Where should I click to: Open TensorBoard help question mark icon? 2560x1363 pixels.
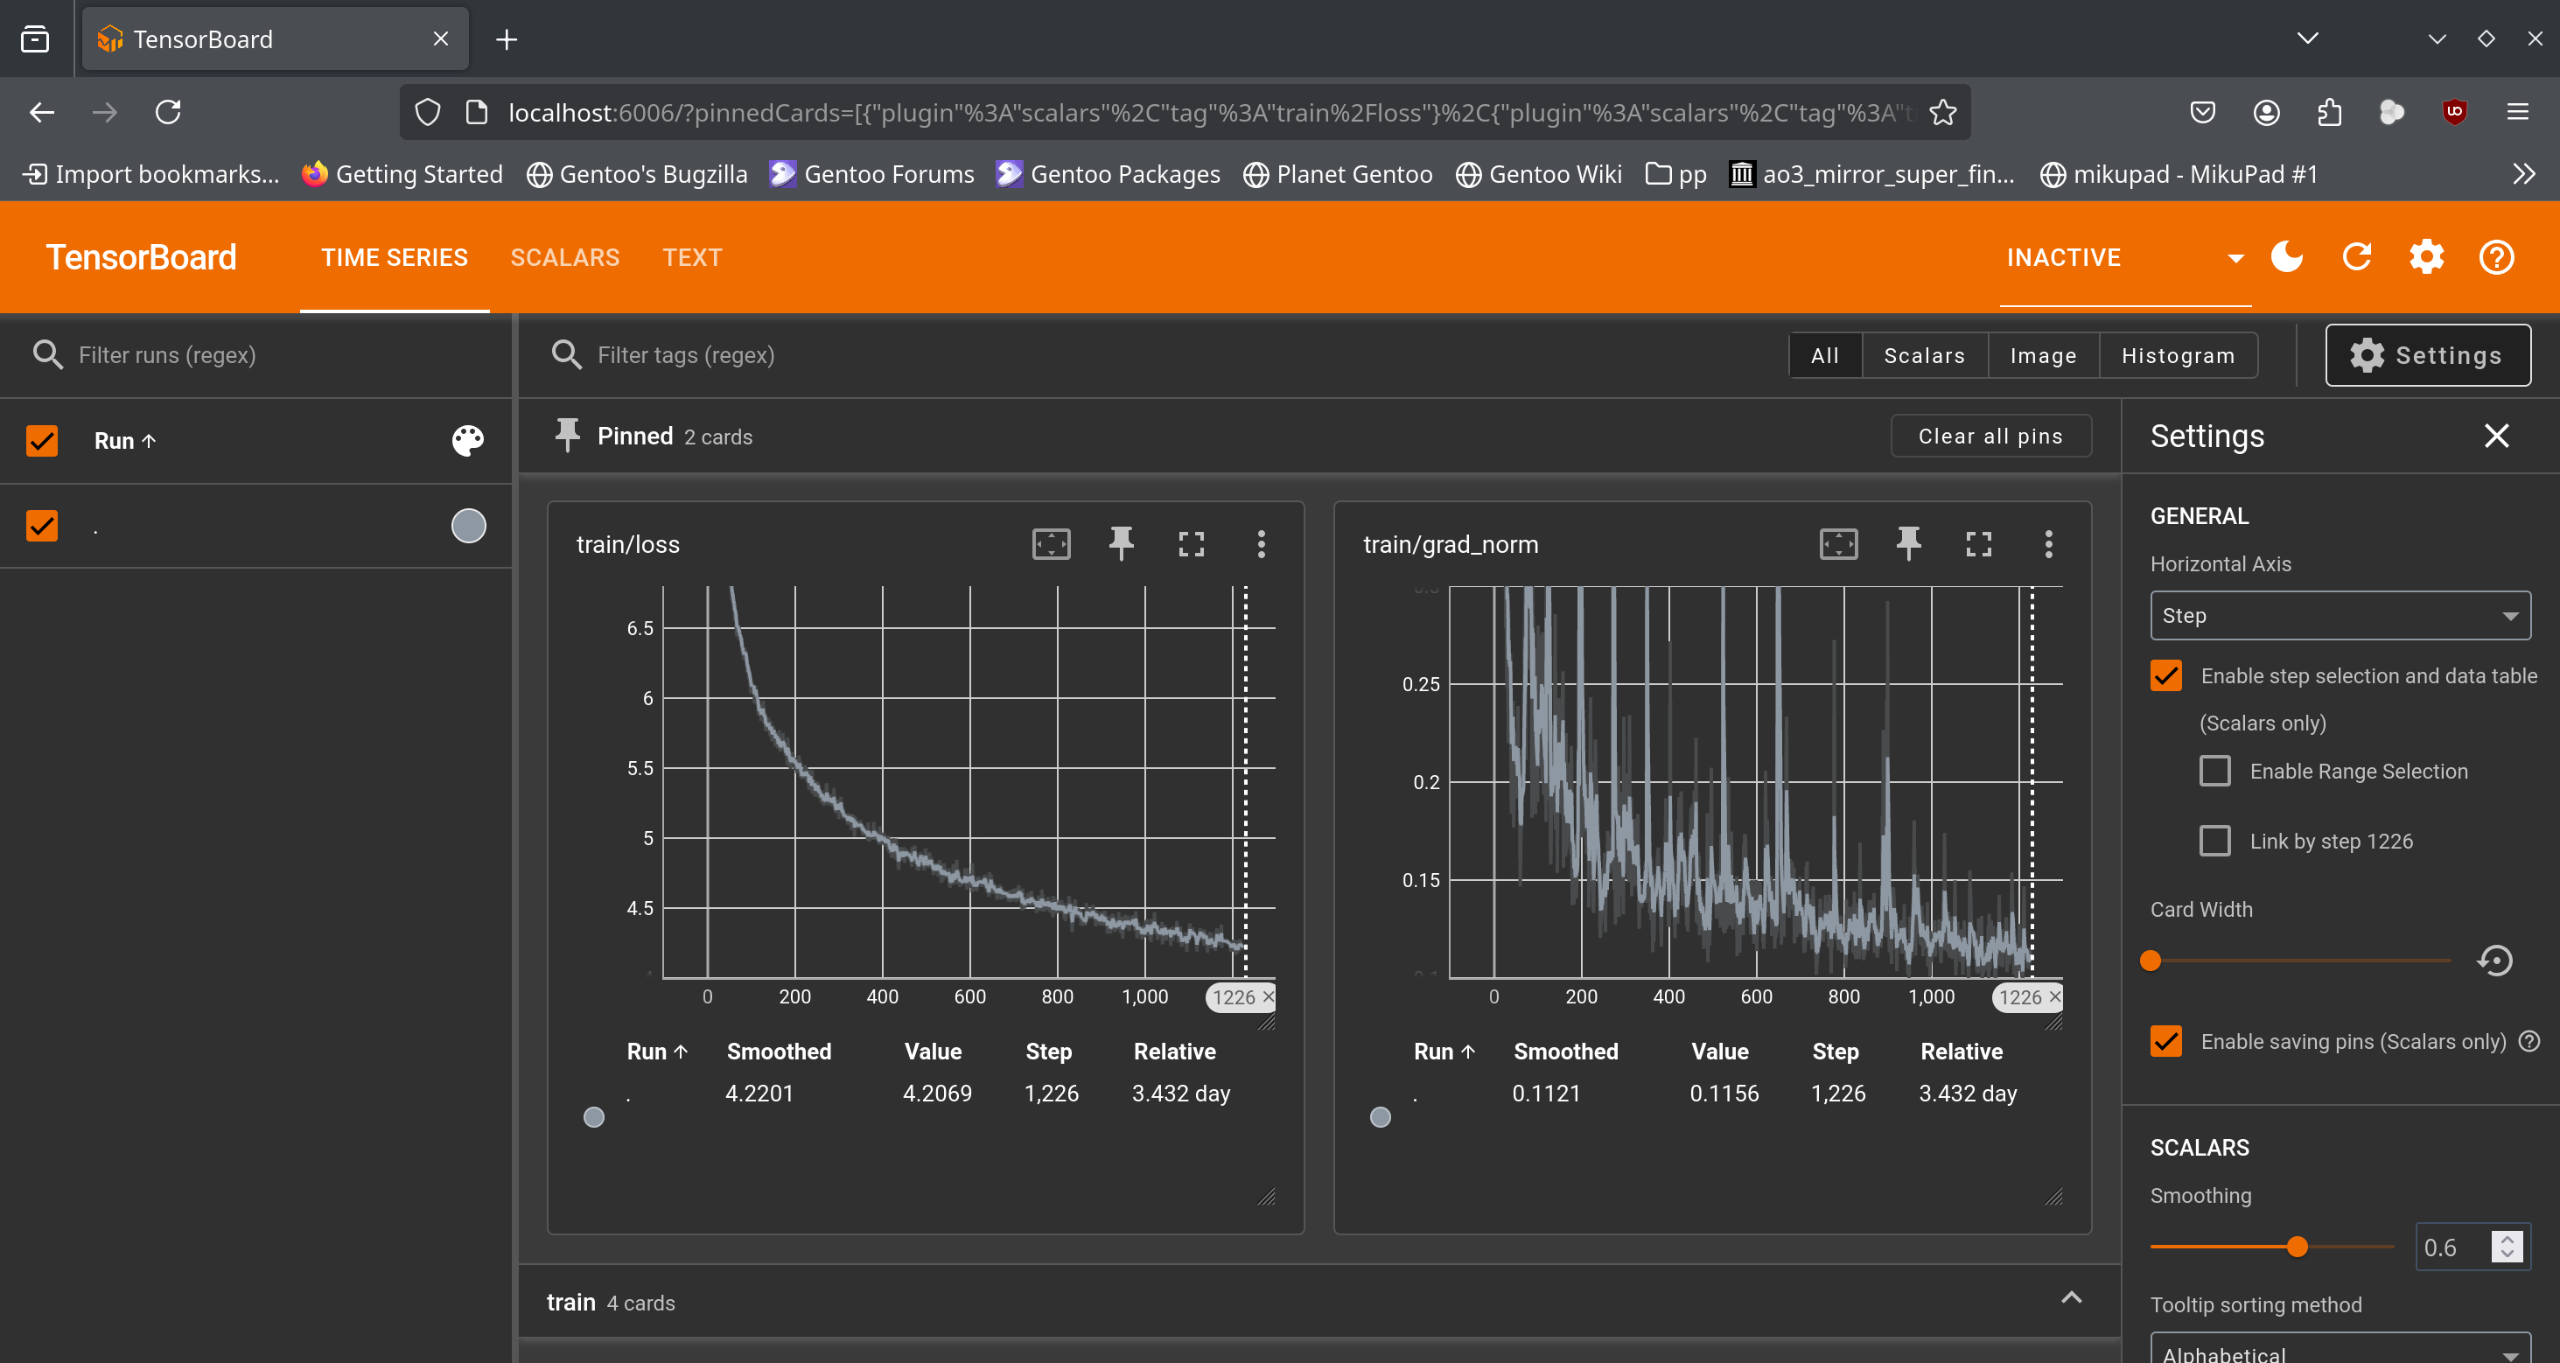click(2497, 257)
